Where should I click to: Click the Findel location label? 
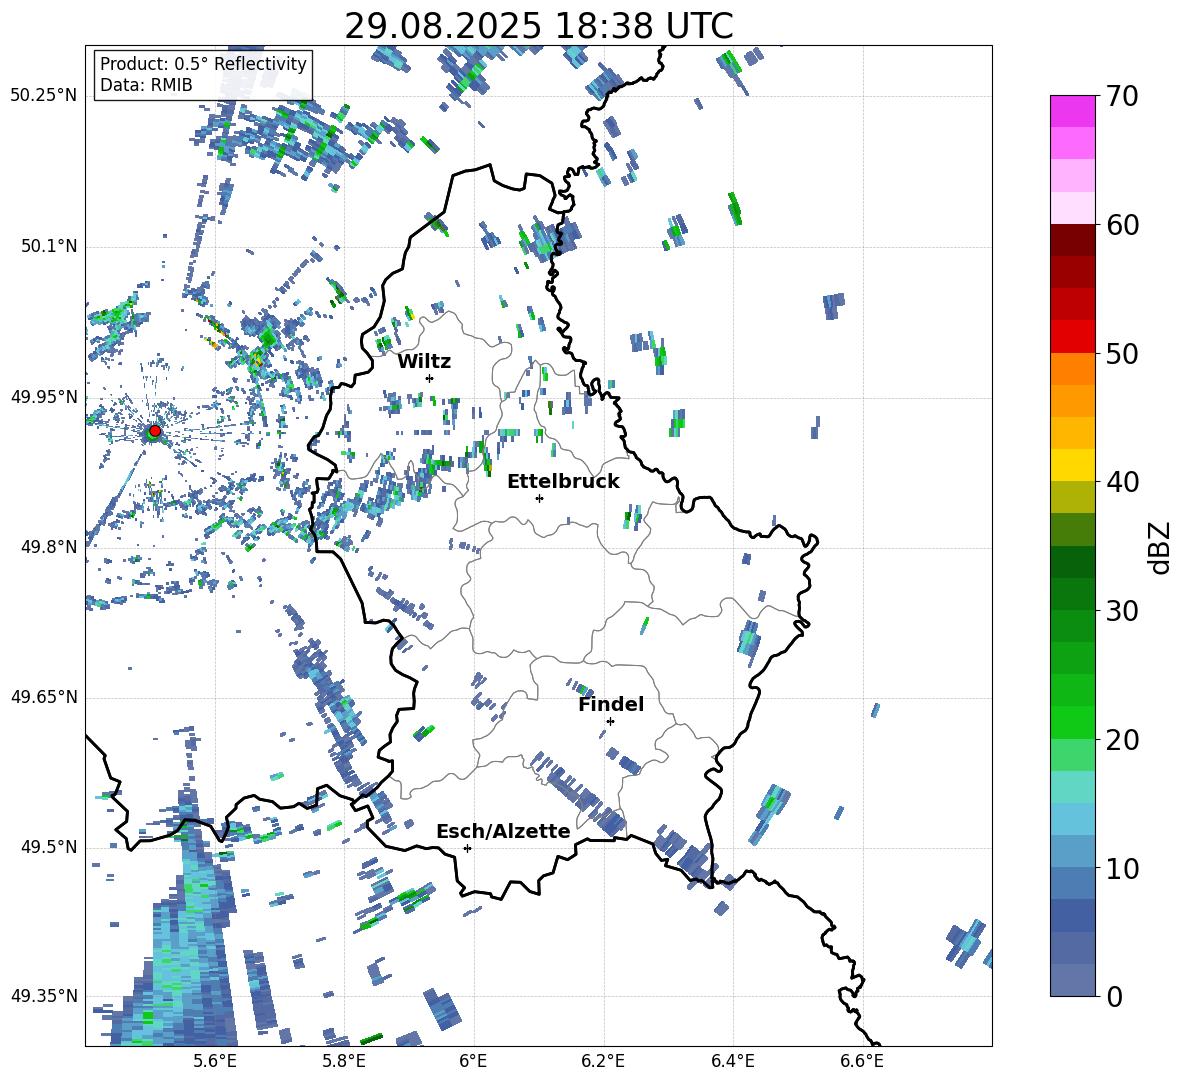(611, 704)
